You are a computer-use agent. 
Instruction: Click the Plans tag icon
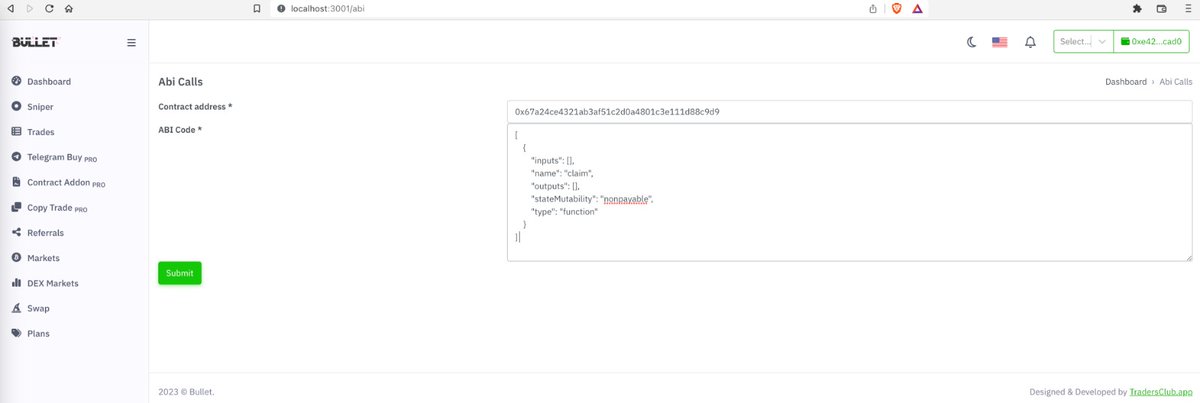tap(16, 333)
